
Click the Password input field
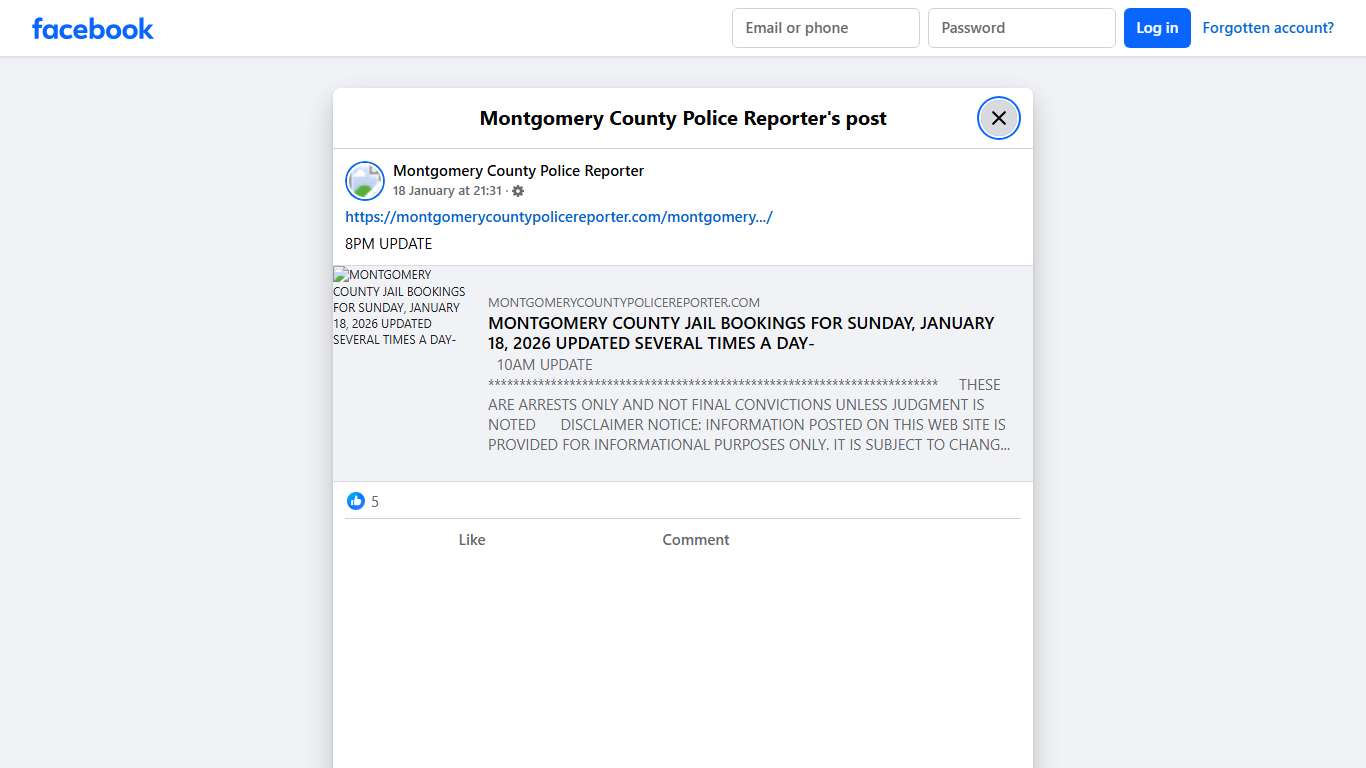tap(1021, 28)
